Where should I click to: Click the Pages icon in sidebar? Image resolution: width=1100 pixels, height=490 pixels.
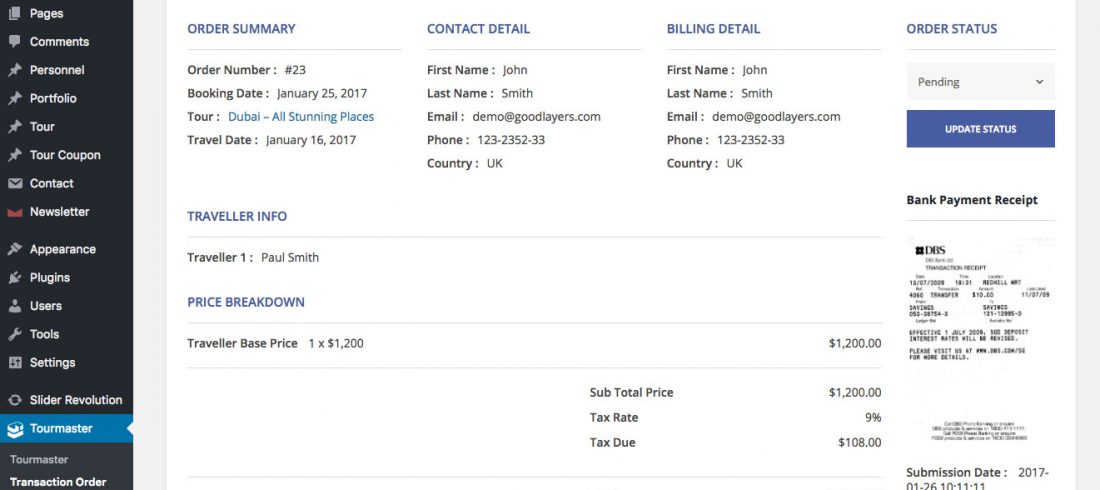click(x=15, y=13)
